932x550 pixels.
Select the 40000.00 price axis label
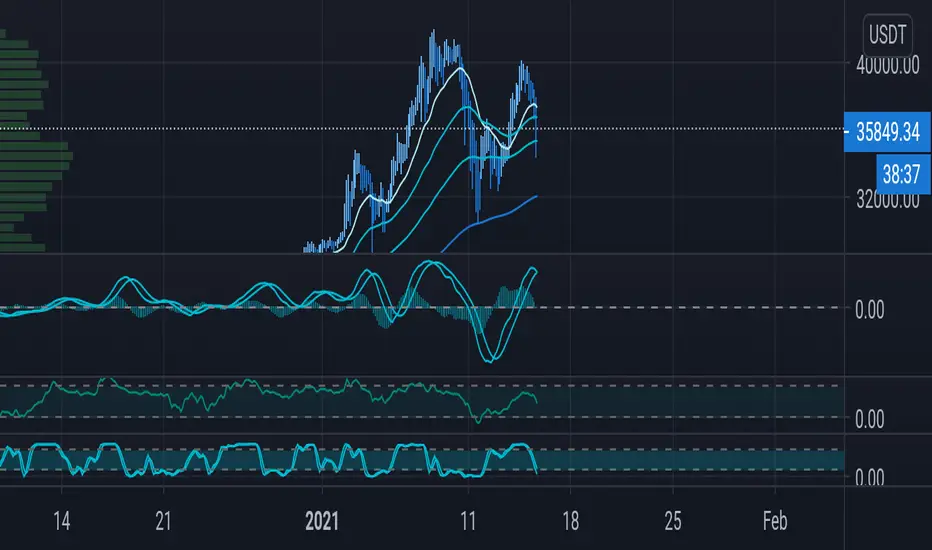[x=887, y=65]
